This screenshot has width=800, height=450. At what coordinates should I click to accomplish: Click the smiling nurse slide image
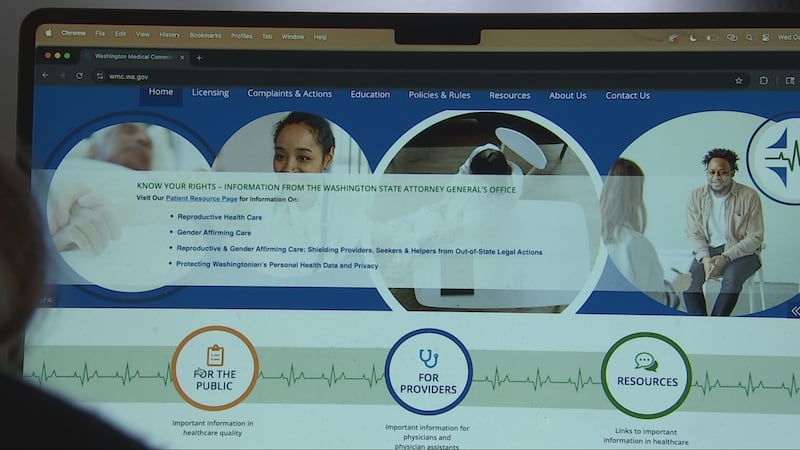pos(302,143)
